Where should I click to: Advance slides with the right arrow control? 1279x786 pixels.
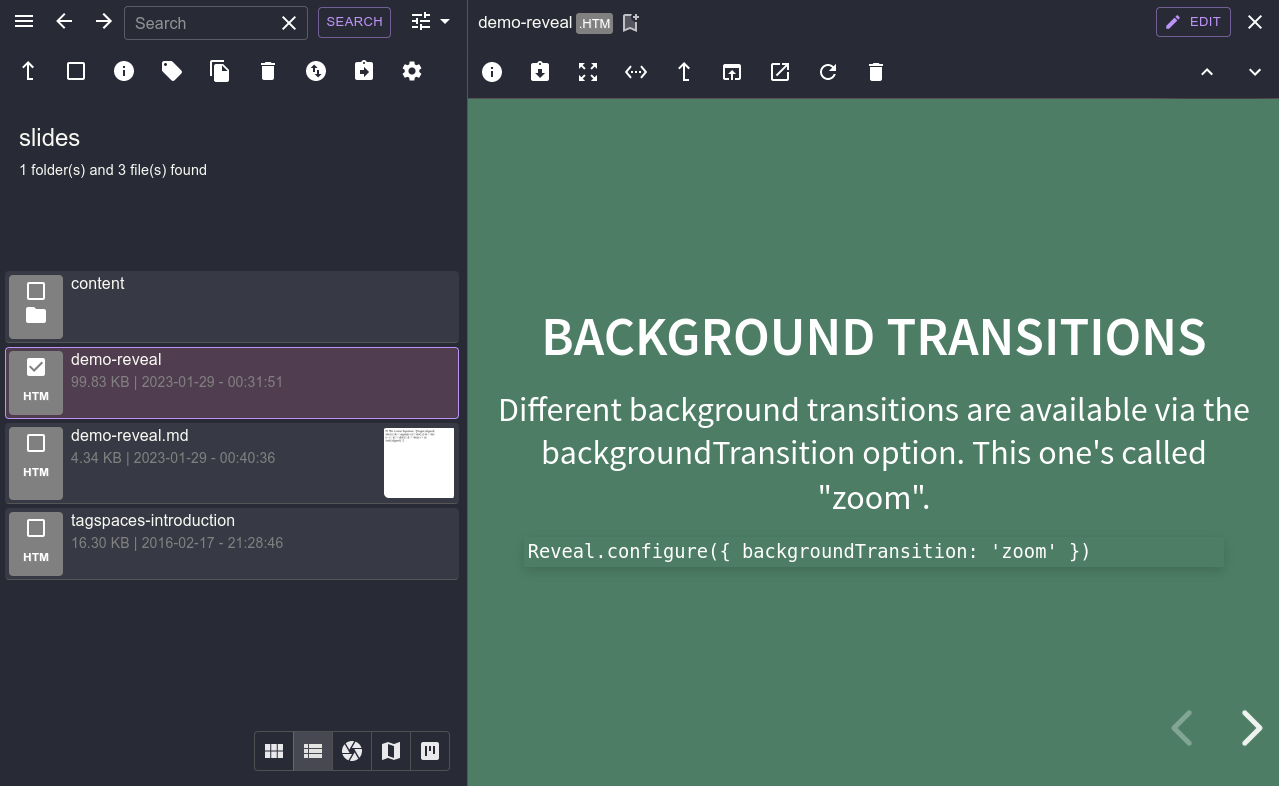[1250, 728]
